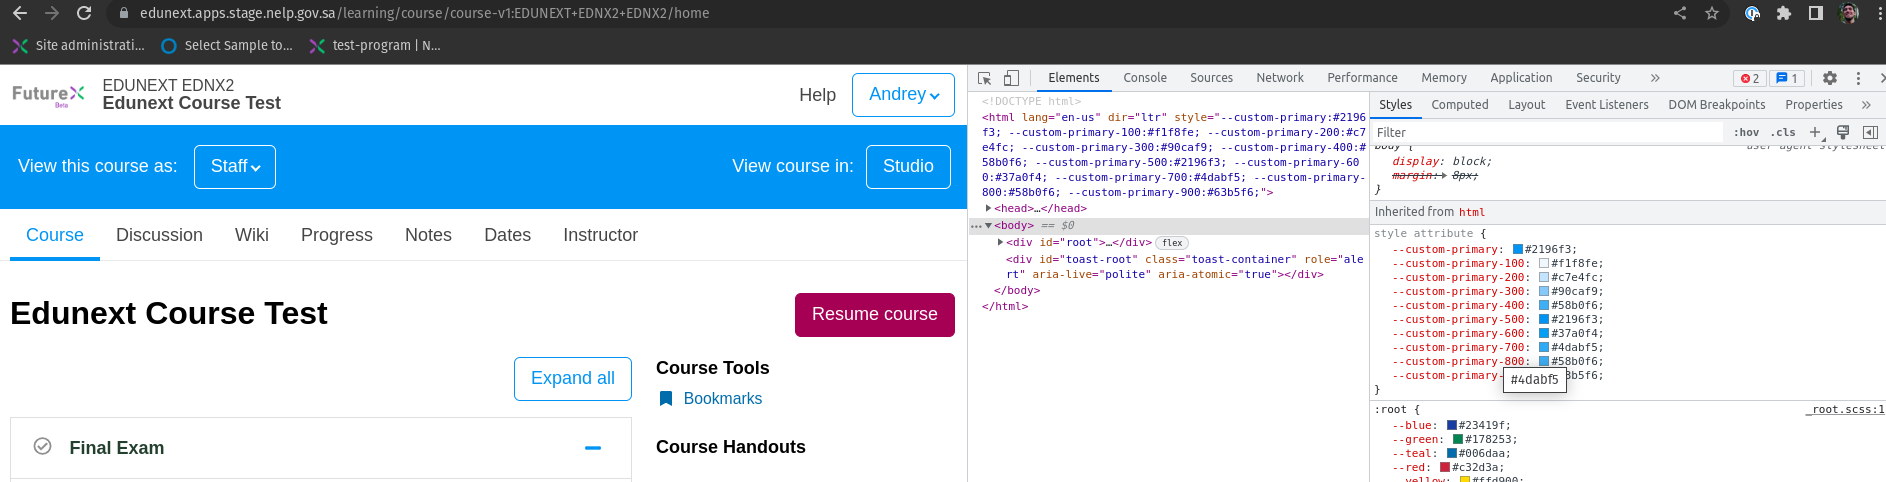Screen dimensions: 1886x482
Task: Open DevTools settings gear
Action: coord(1830,78)
